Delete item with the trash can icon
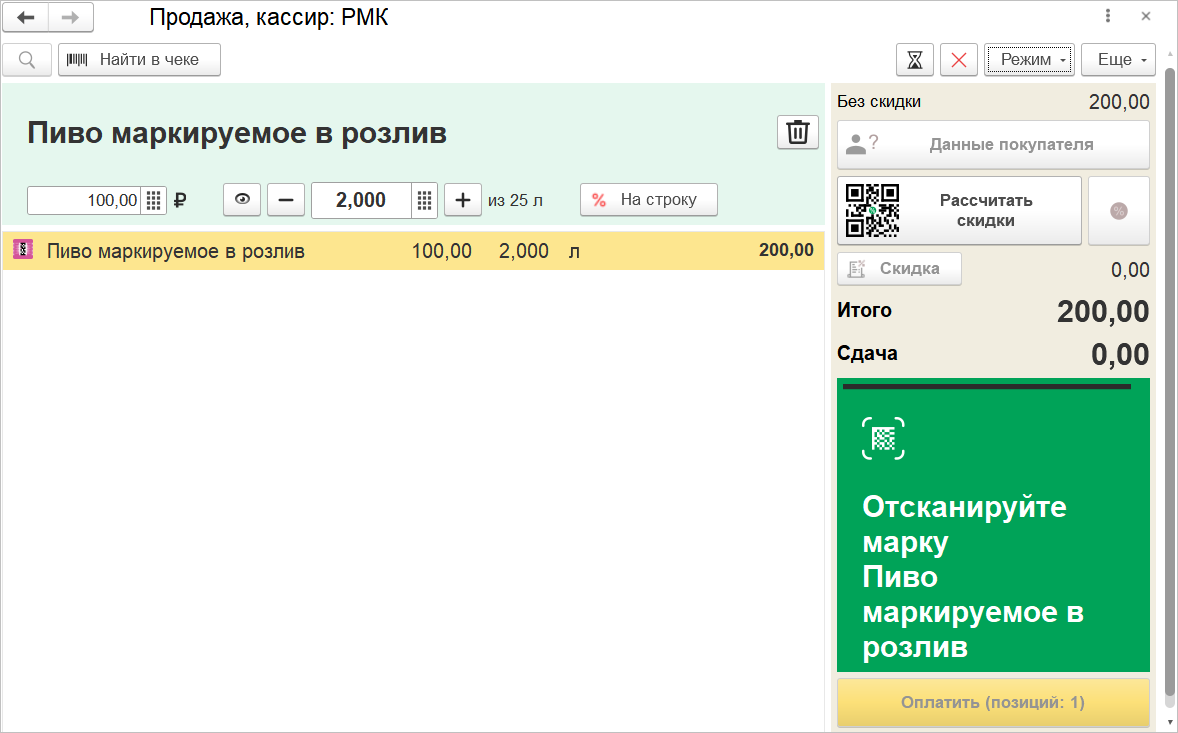This screenshot has height=733, width=1178. tap(797, 132)
